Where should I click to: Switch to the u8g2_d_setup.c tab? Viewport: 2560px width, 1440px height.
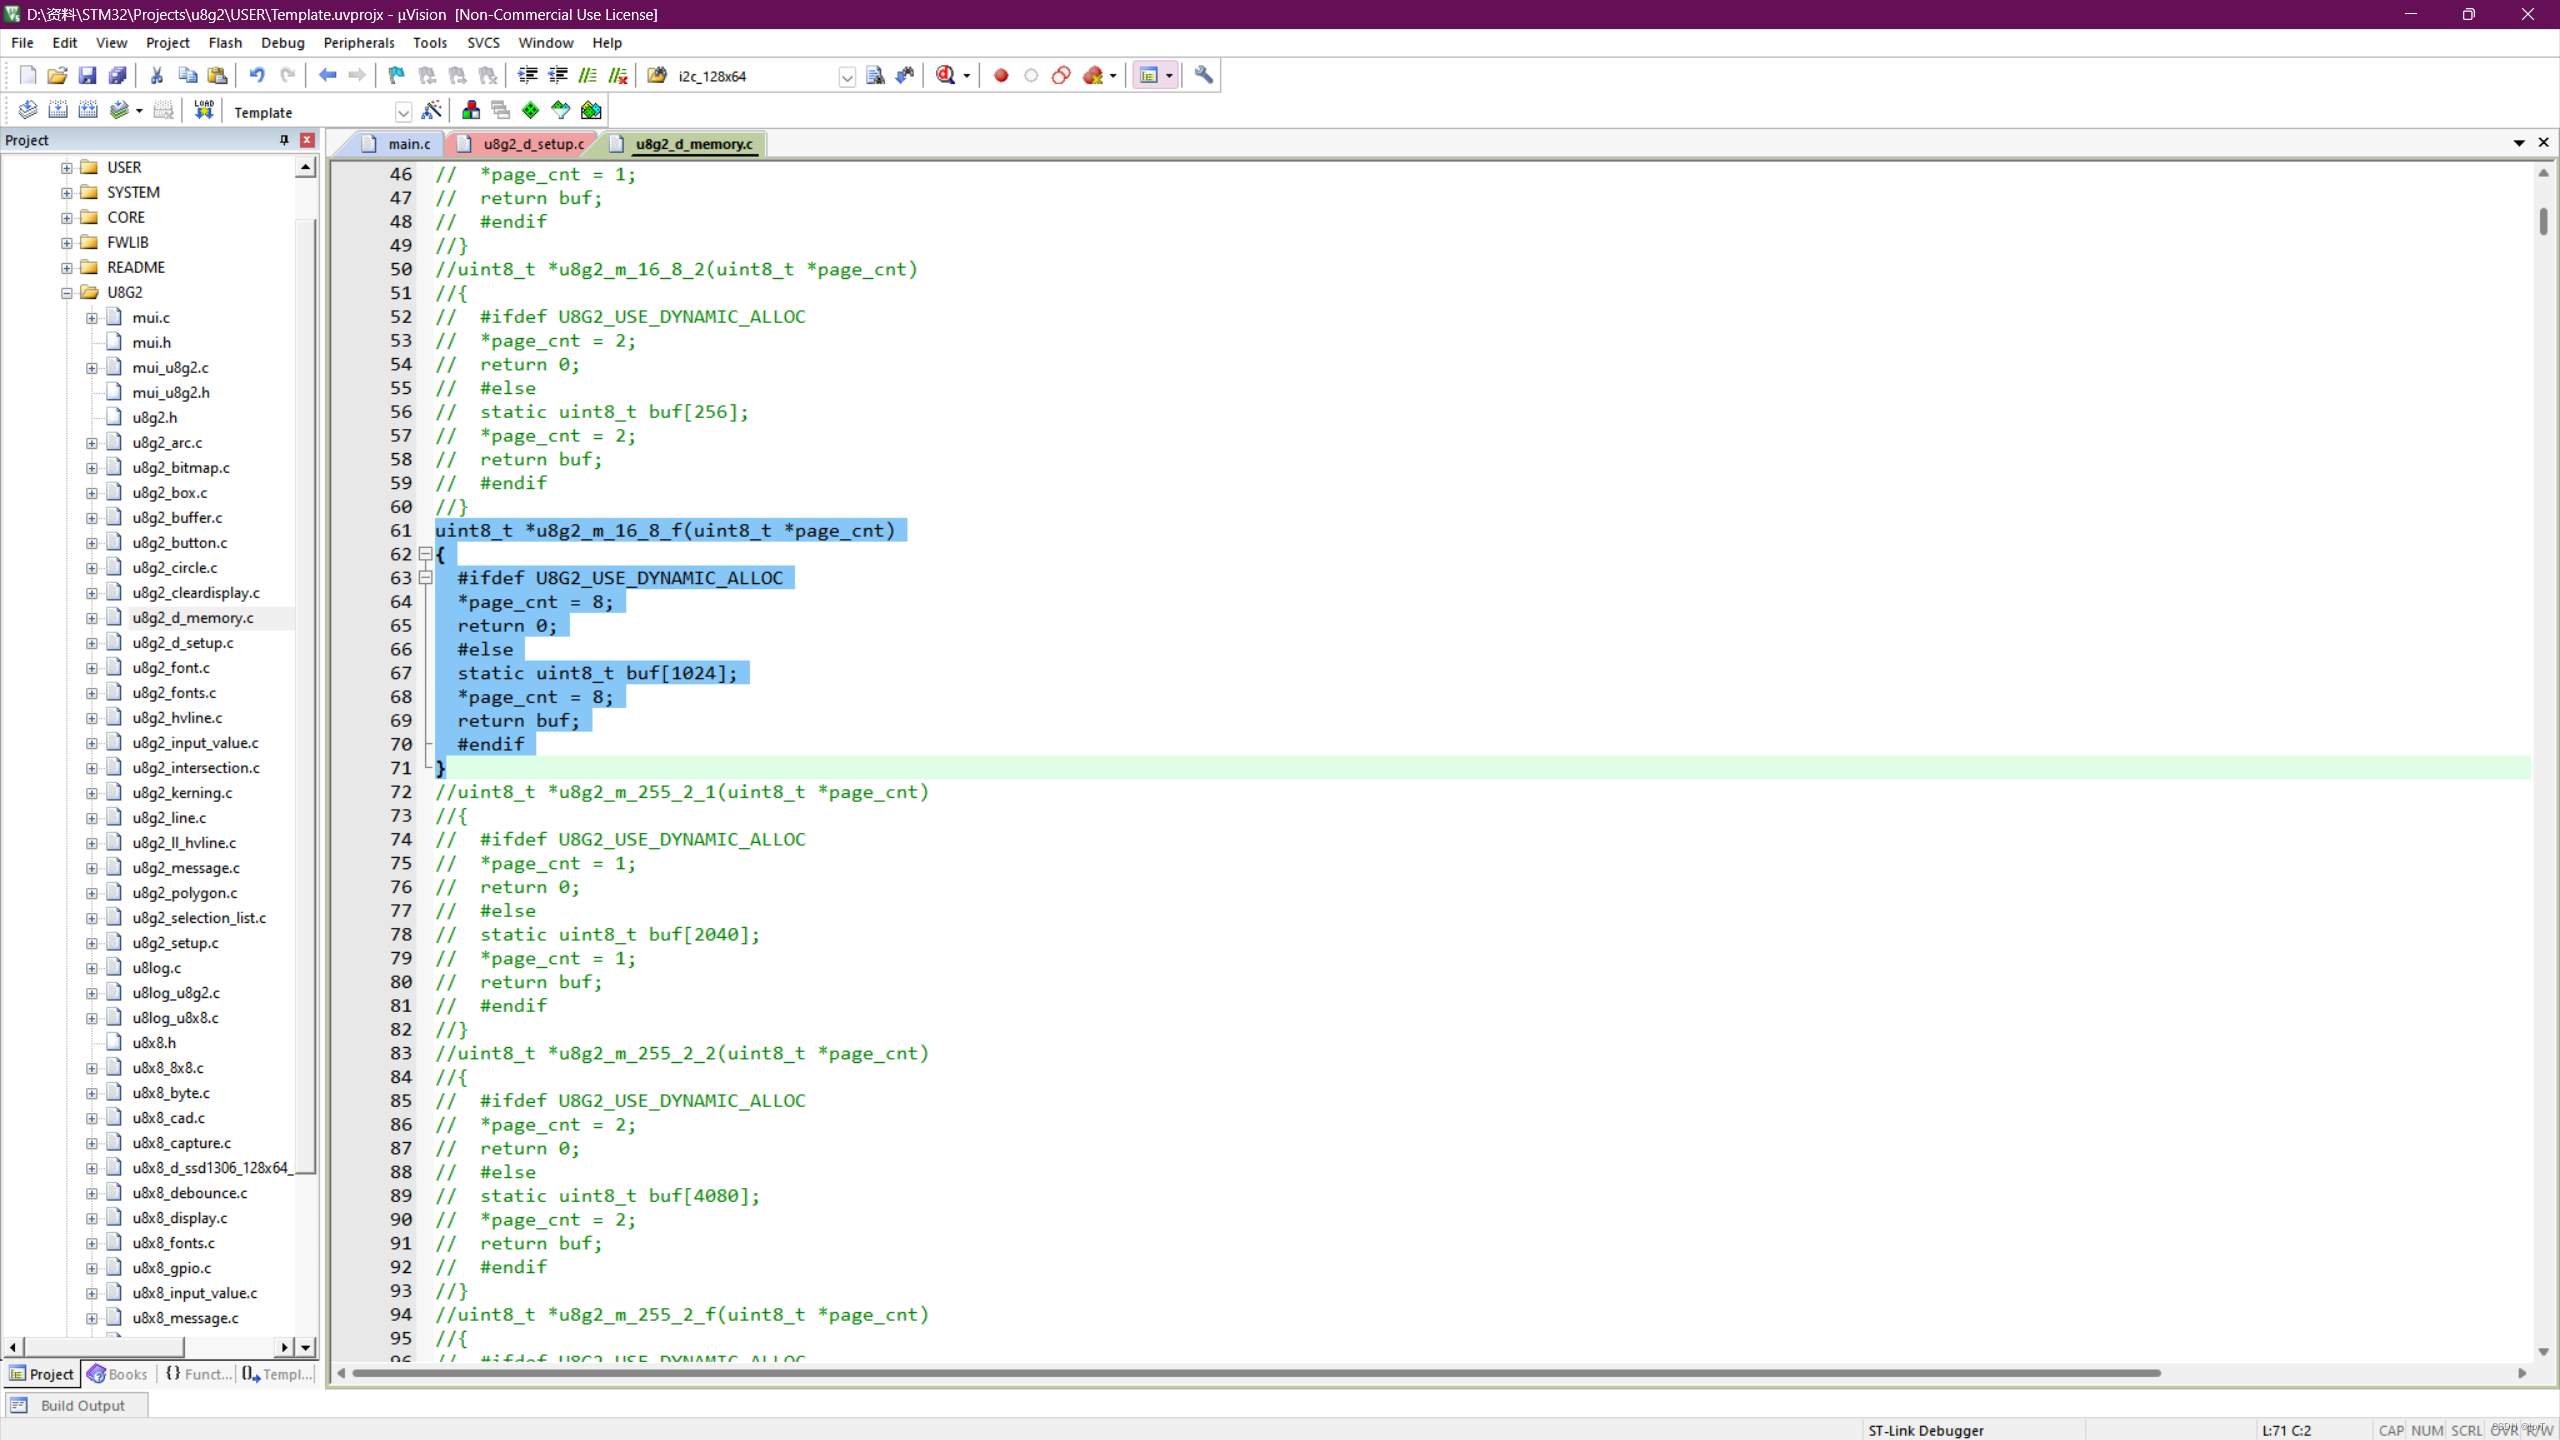(x=533, y=144)
